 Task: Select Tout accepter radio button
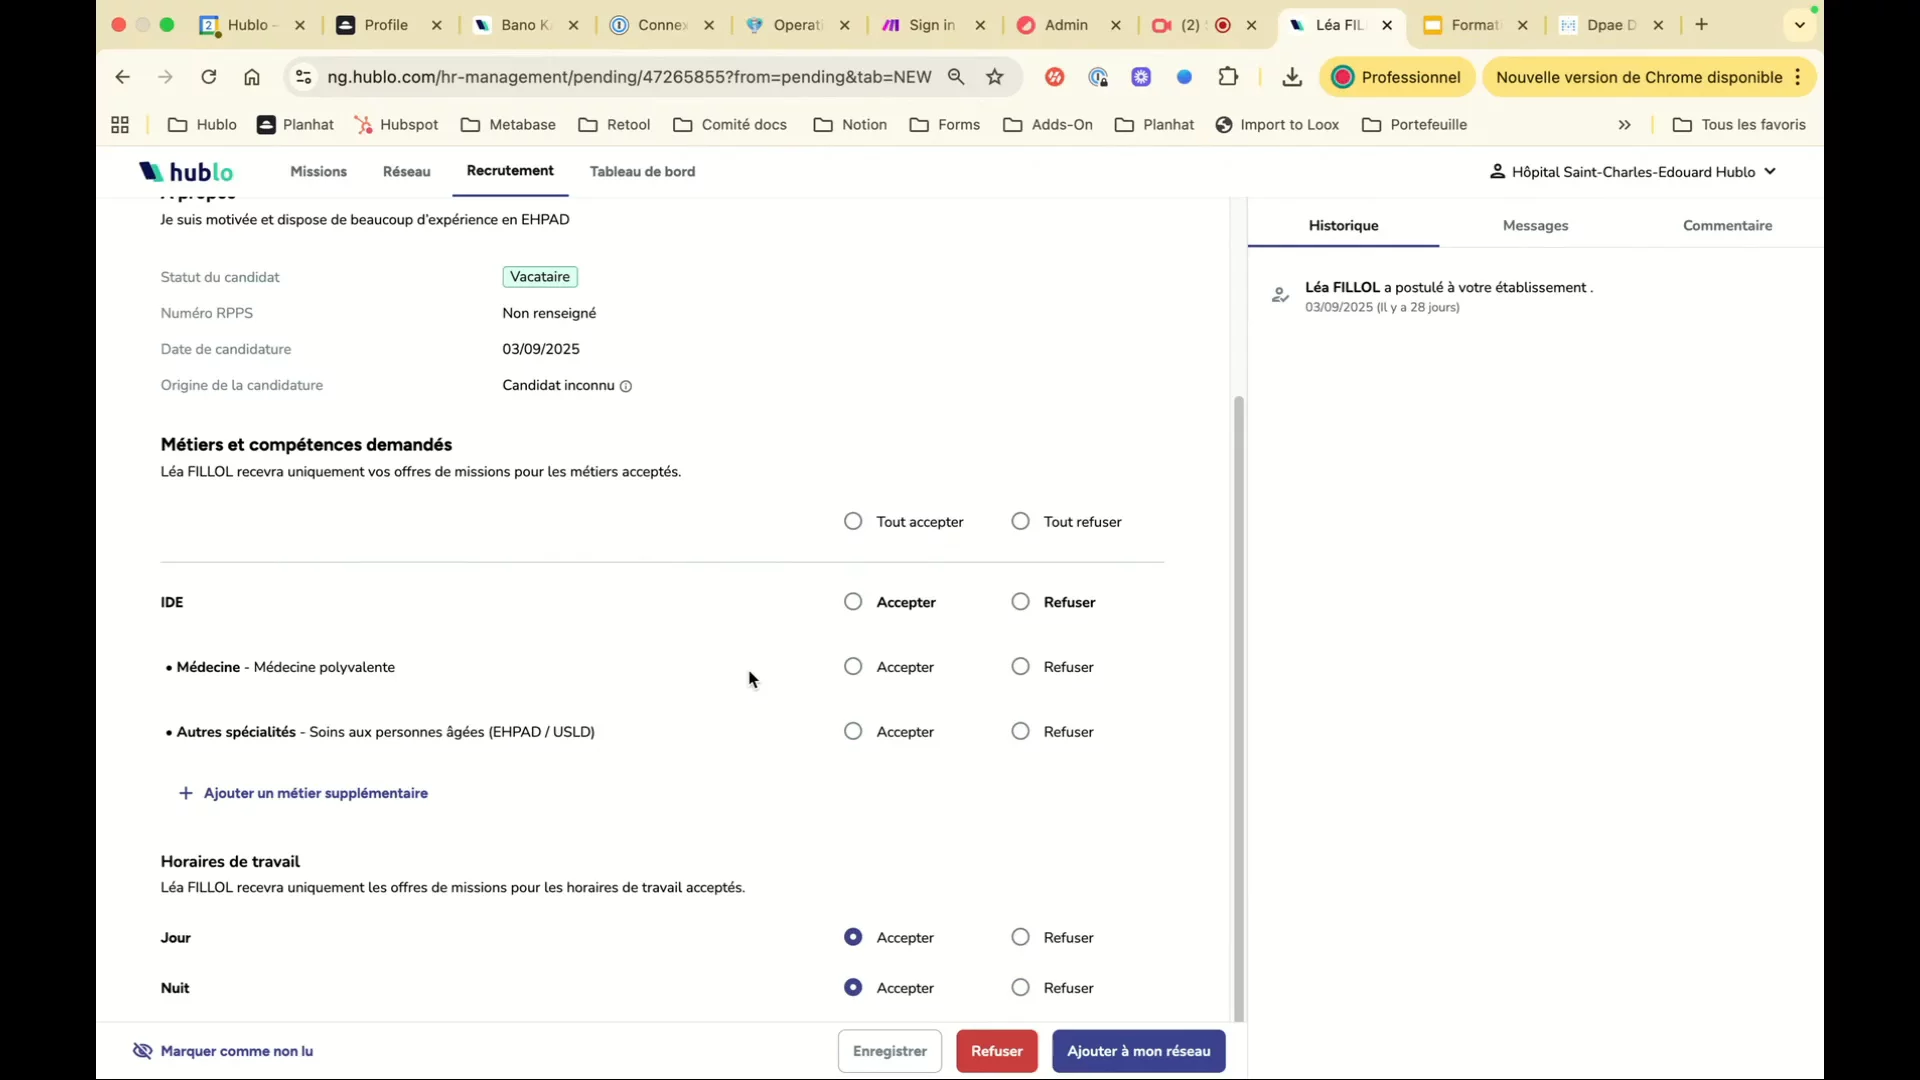(x=853, y=521)
